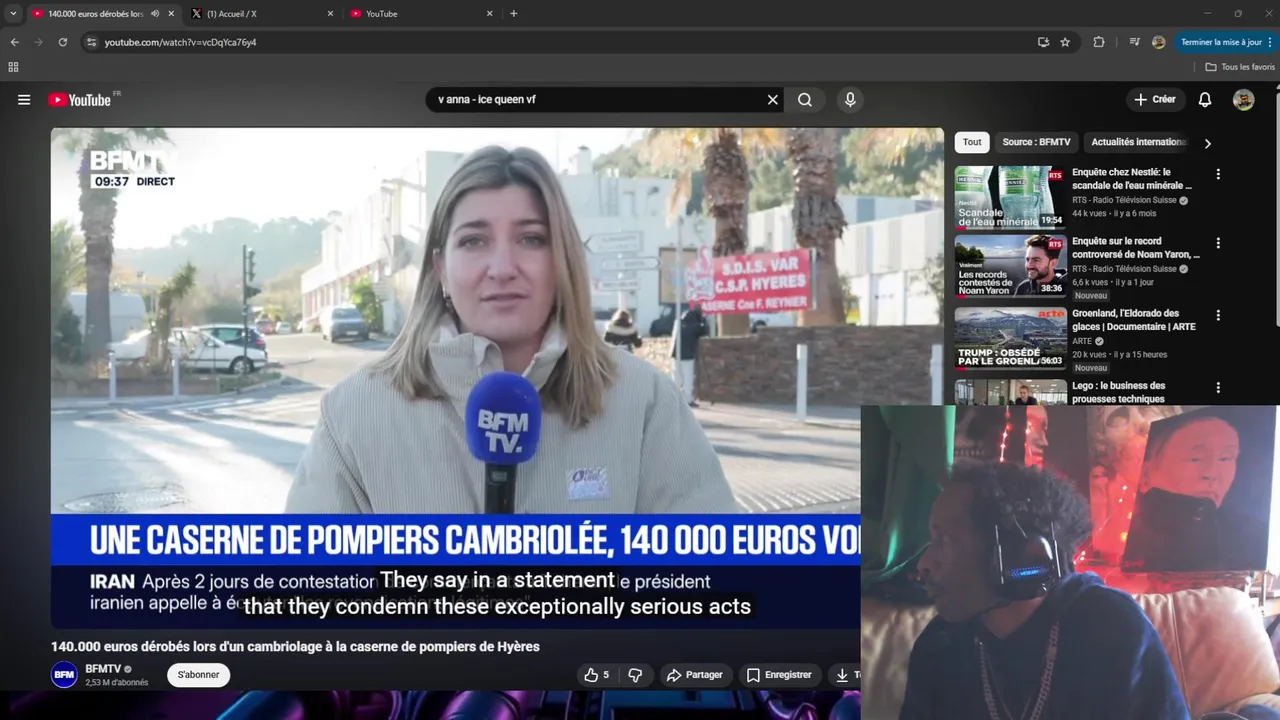Open options for the Noam Yaron video
This screenshot has height=720, width=1280.
point(1218,243)
